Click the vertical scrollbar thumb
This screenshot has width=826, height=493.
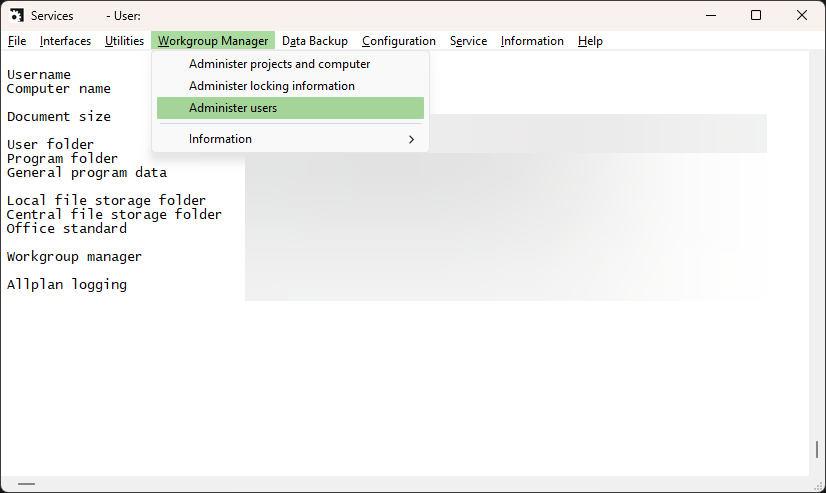817,449
